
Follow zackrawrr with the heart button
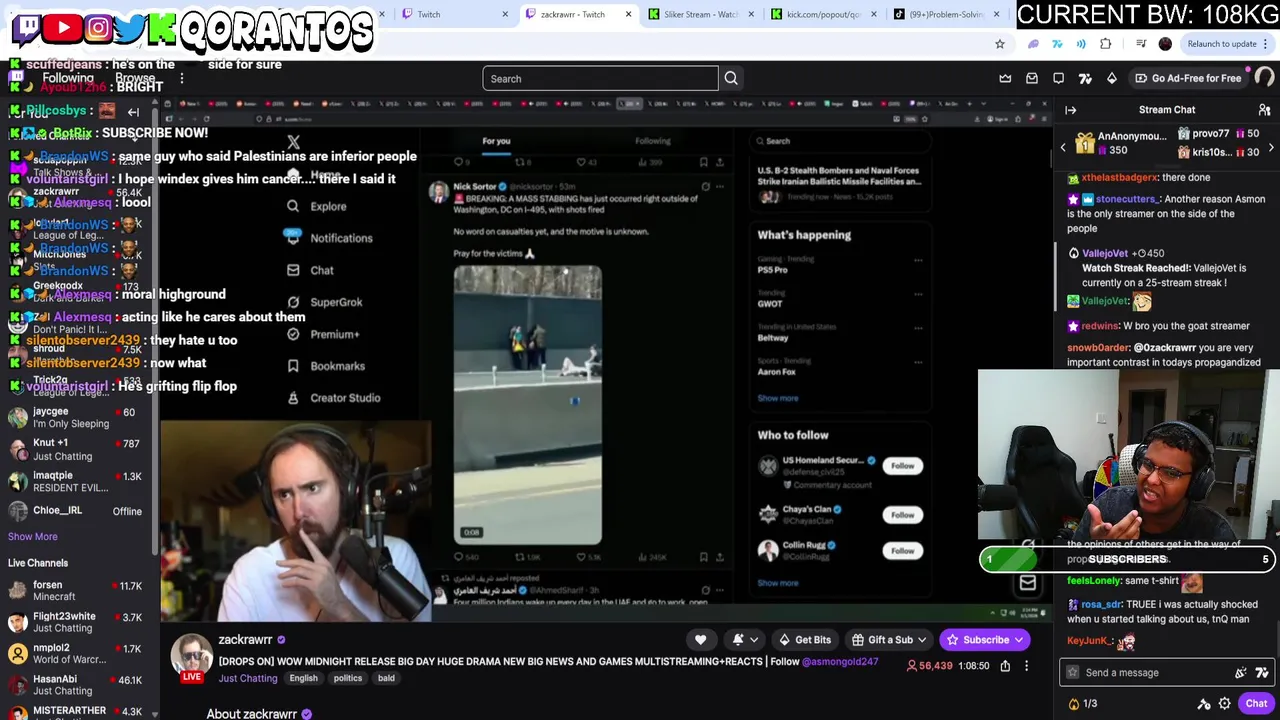click(x=700, y=640)
